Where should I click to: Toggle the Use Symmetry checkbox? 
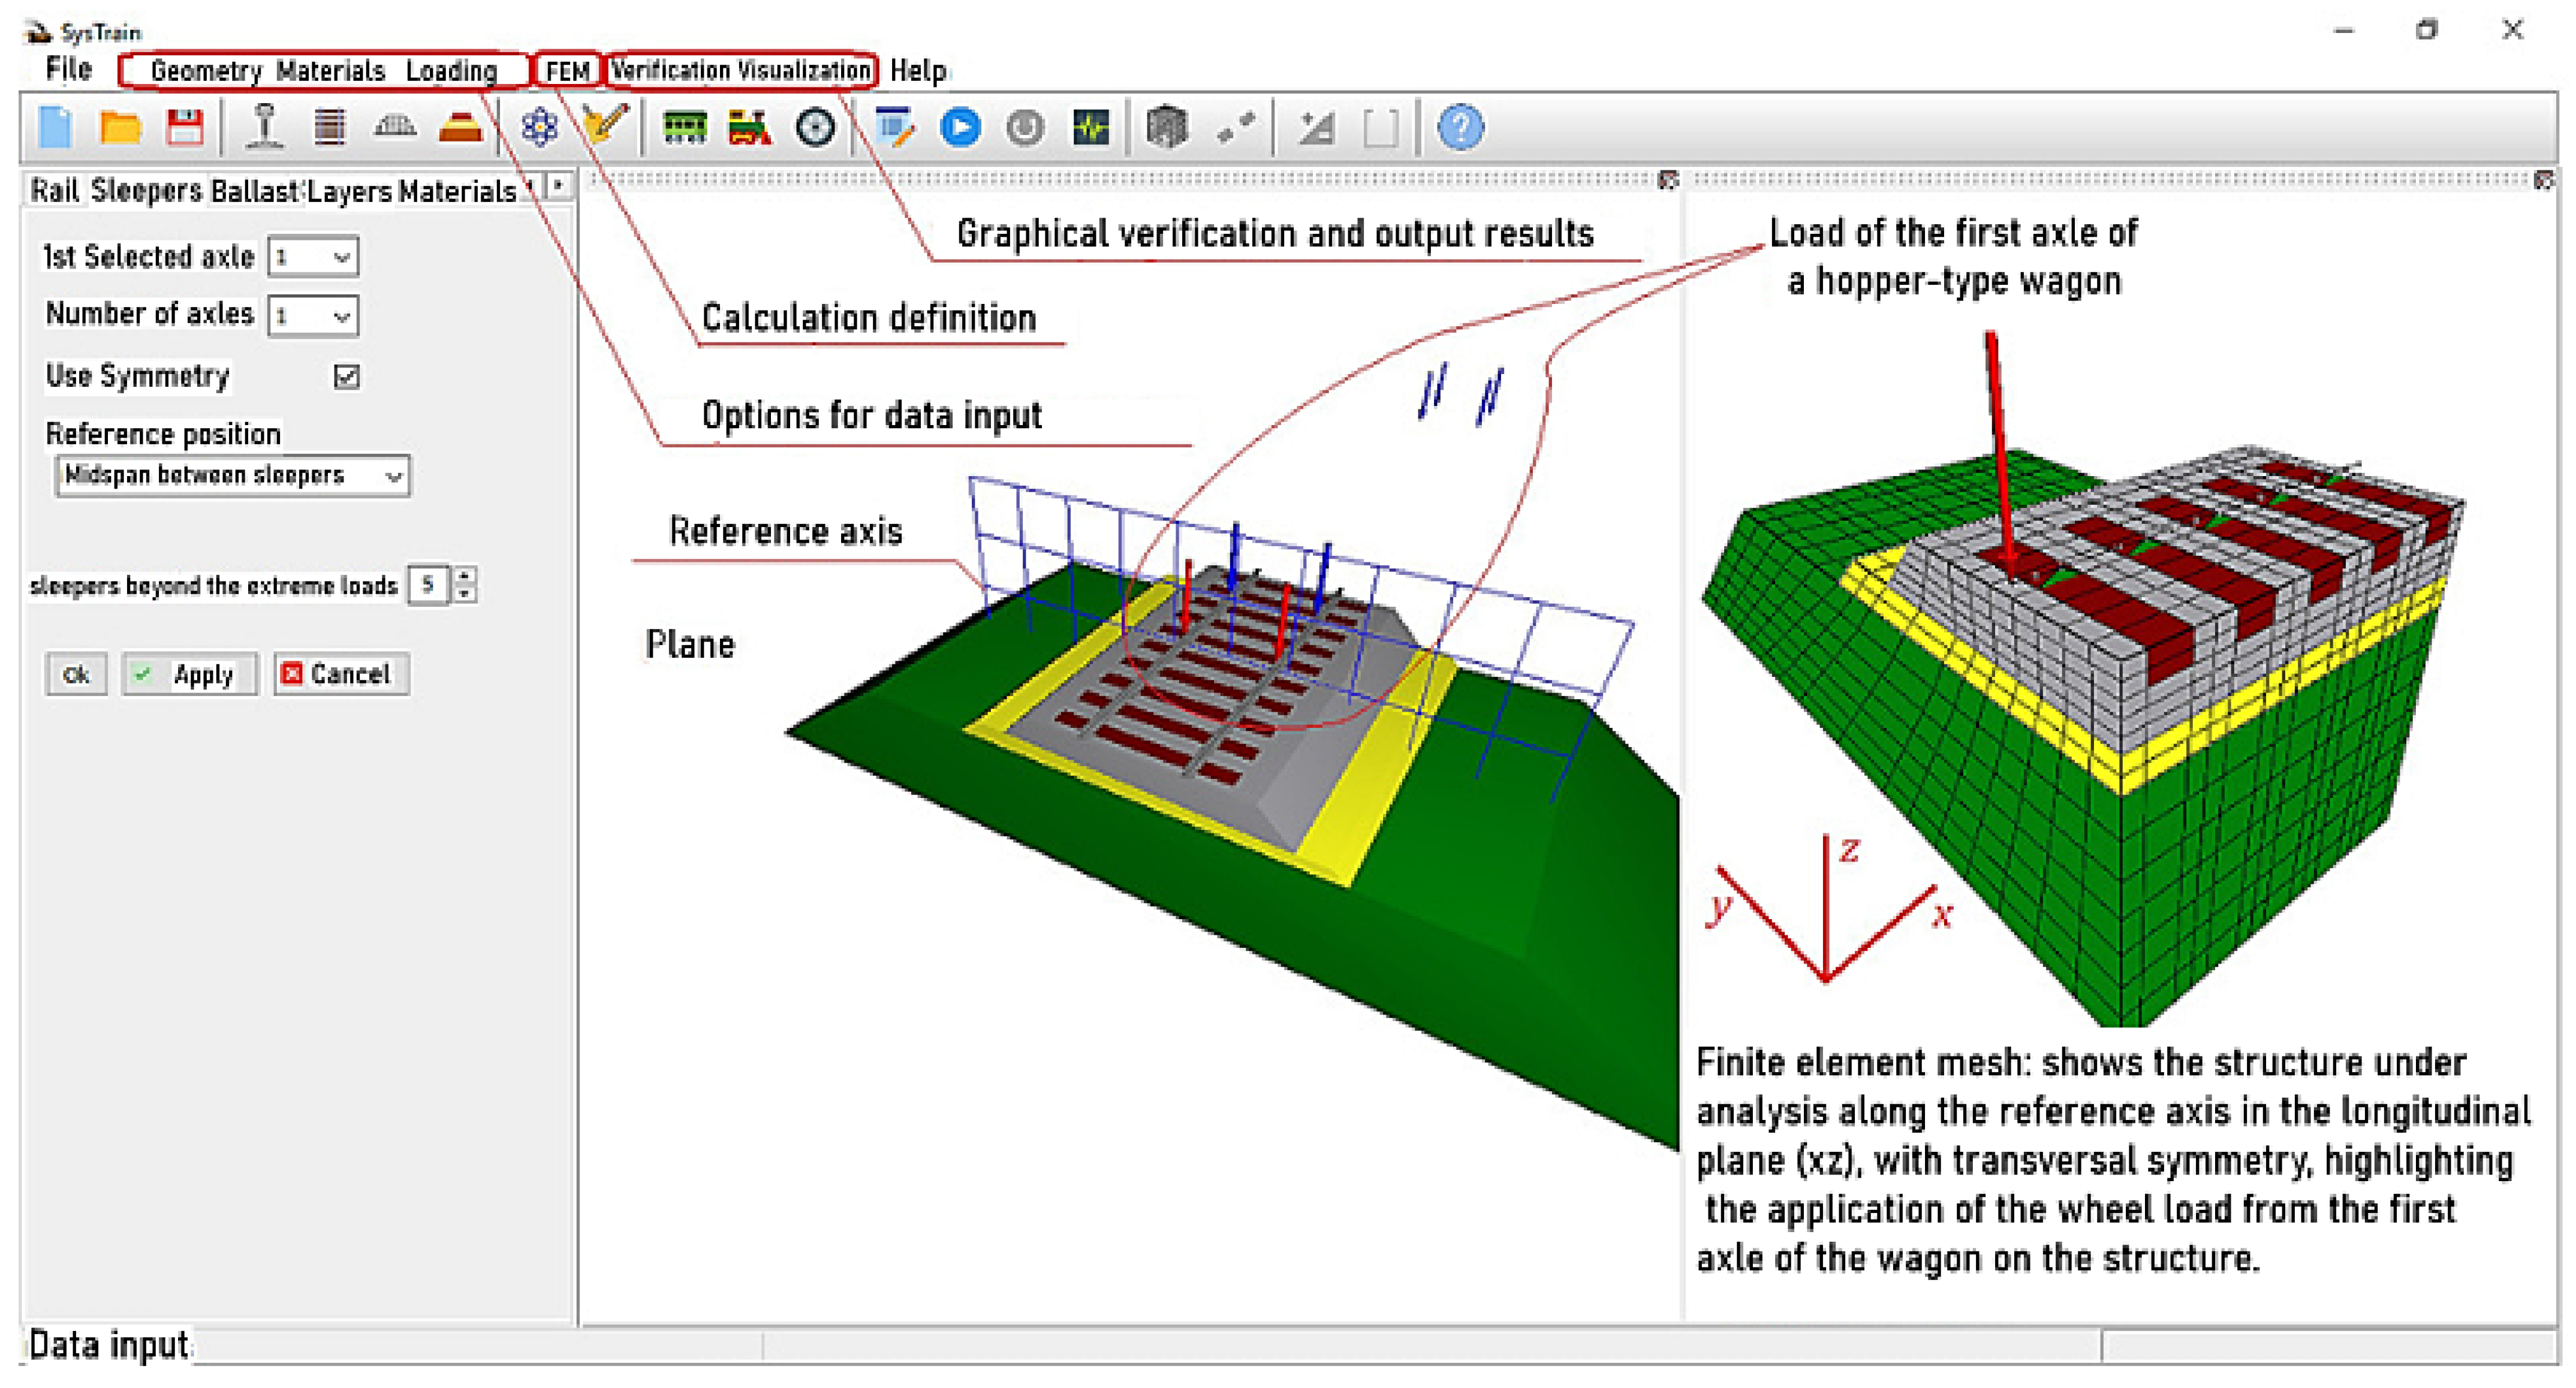click(346, 376)
